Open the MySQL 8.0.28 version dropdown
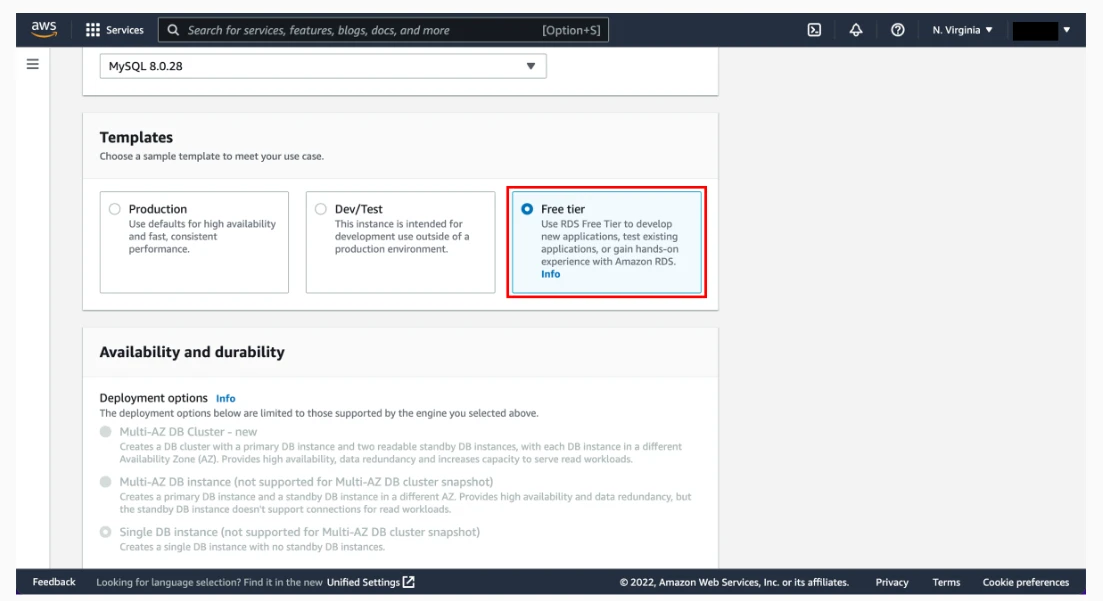Screen dimensions: 1103x601 pos(323,66)
